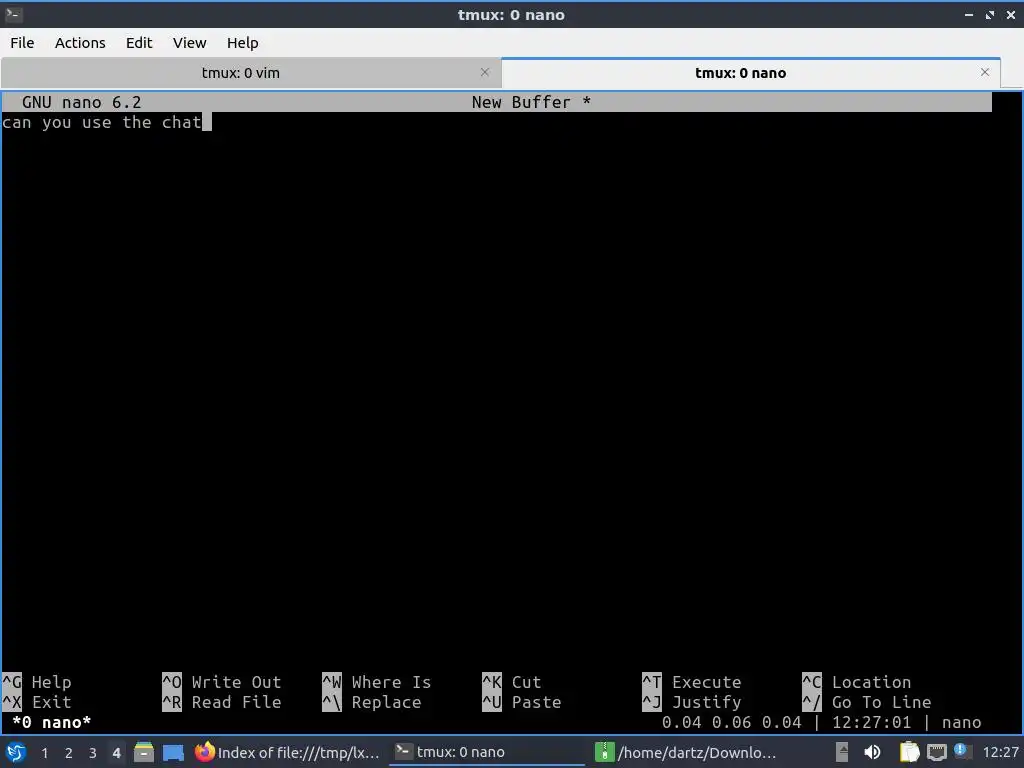This screenshot has height=768, width=1024.
Task: Open the Help menu
Action: pos(242,43)
